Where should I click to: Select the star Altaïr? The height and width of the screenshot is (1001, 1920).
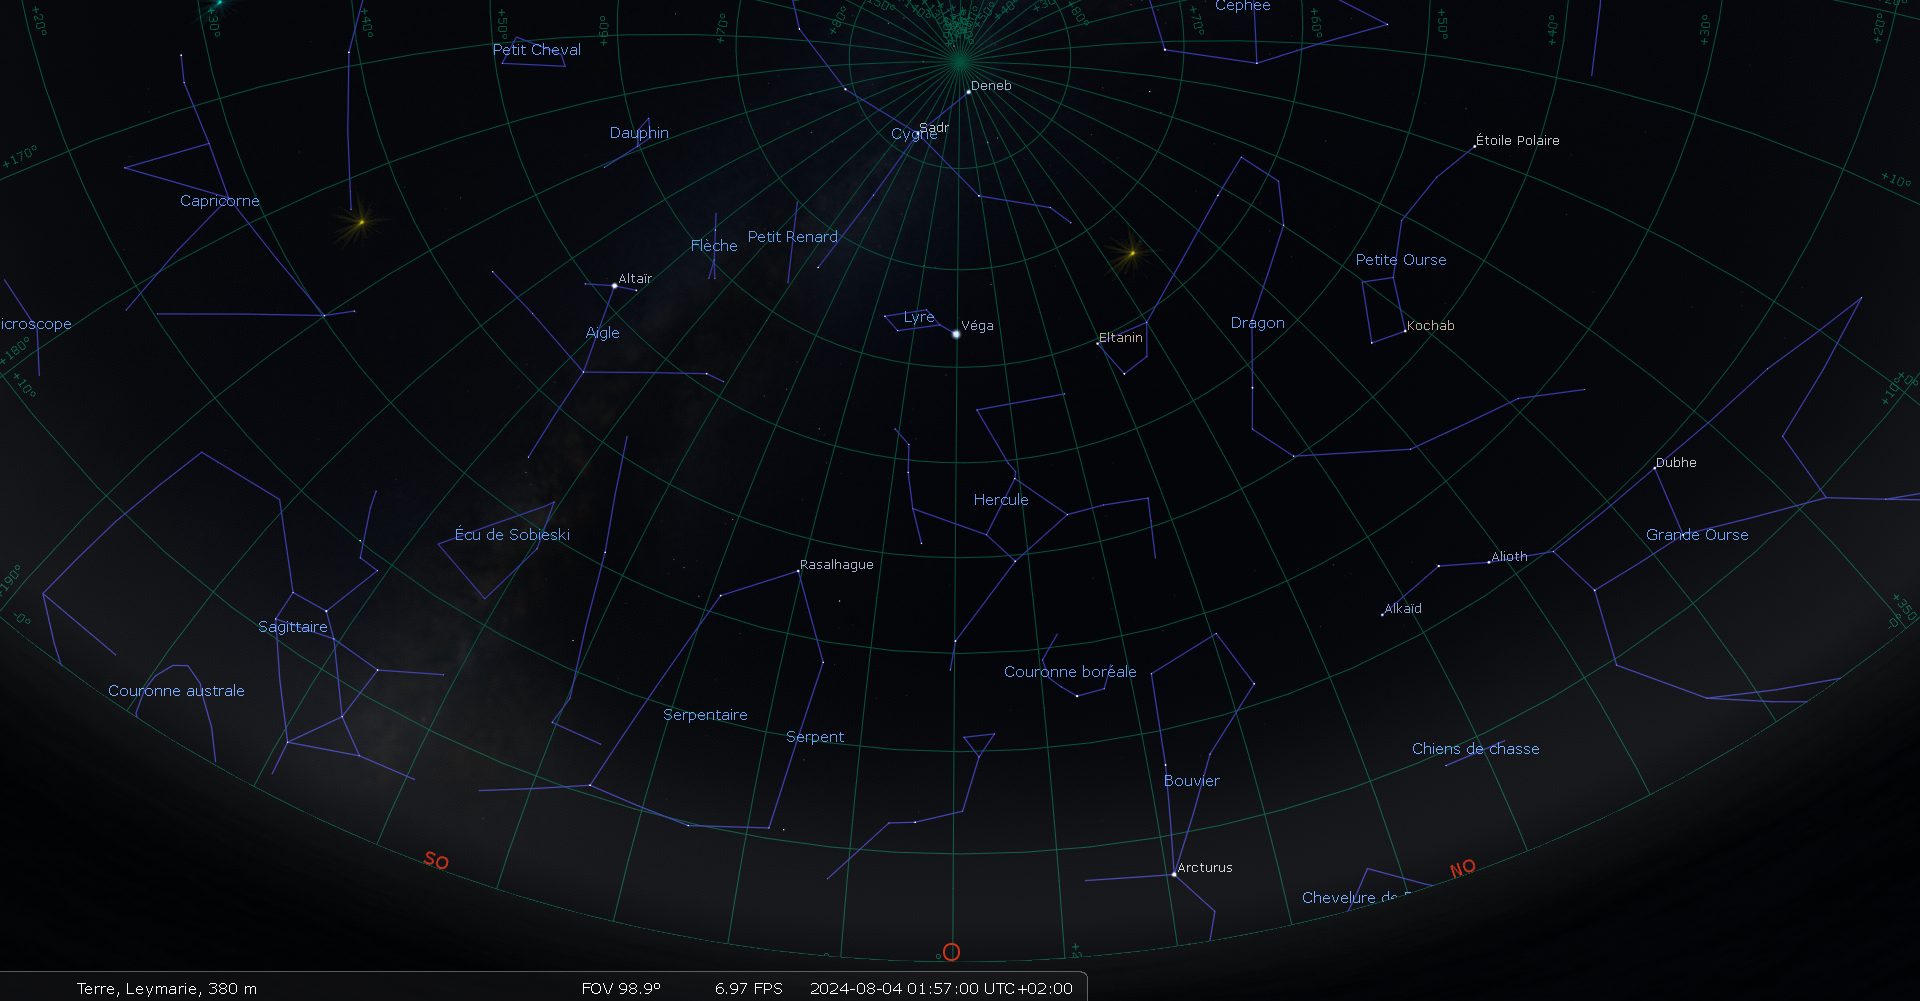point(614,285)
